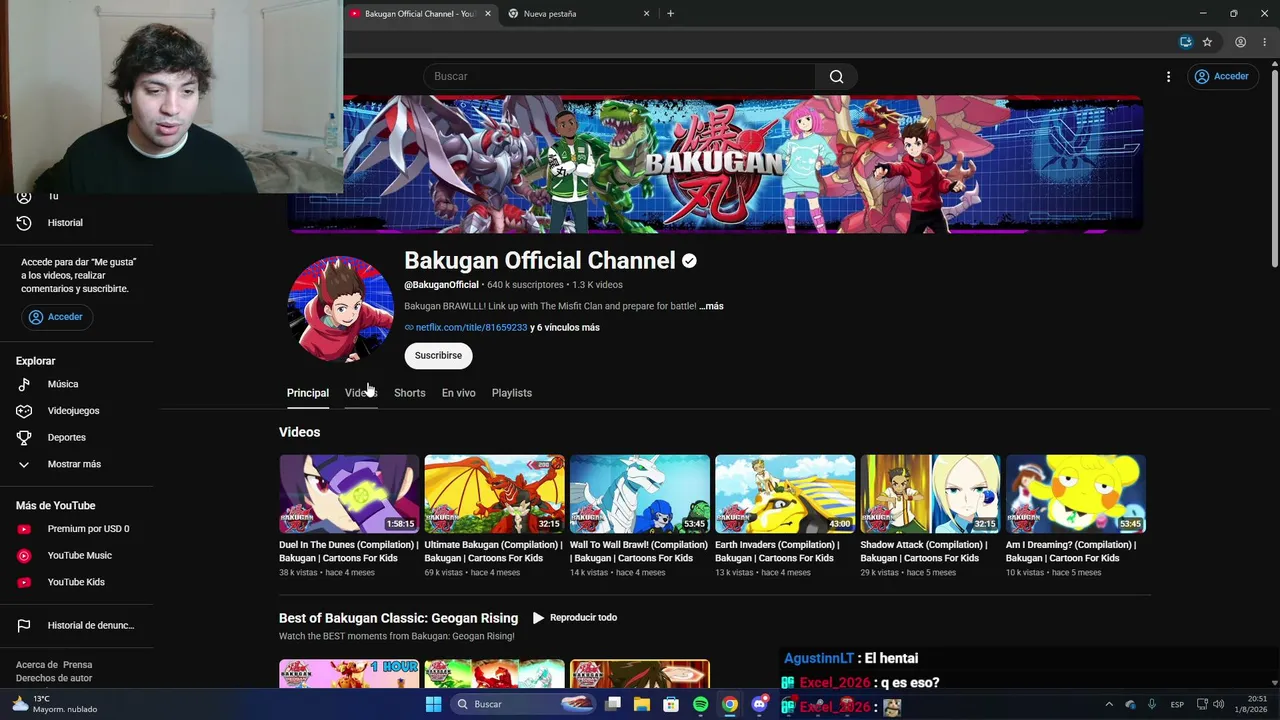Open Duel In The Dunes video thumbnail
Image resolution: width=1280 pixels, height=720 pixels.
click(x=349, y=494)
